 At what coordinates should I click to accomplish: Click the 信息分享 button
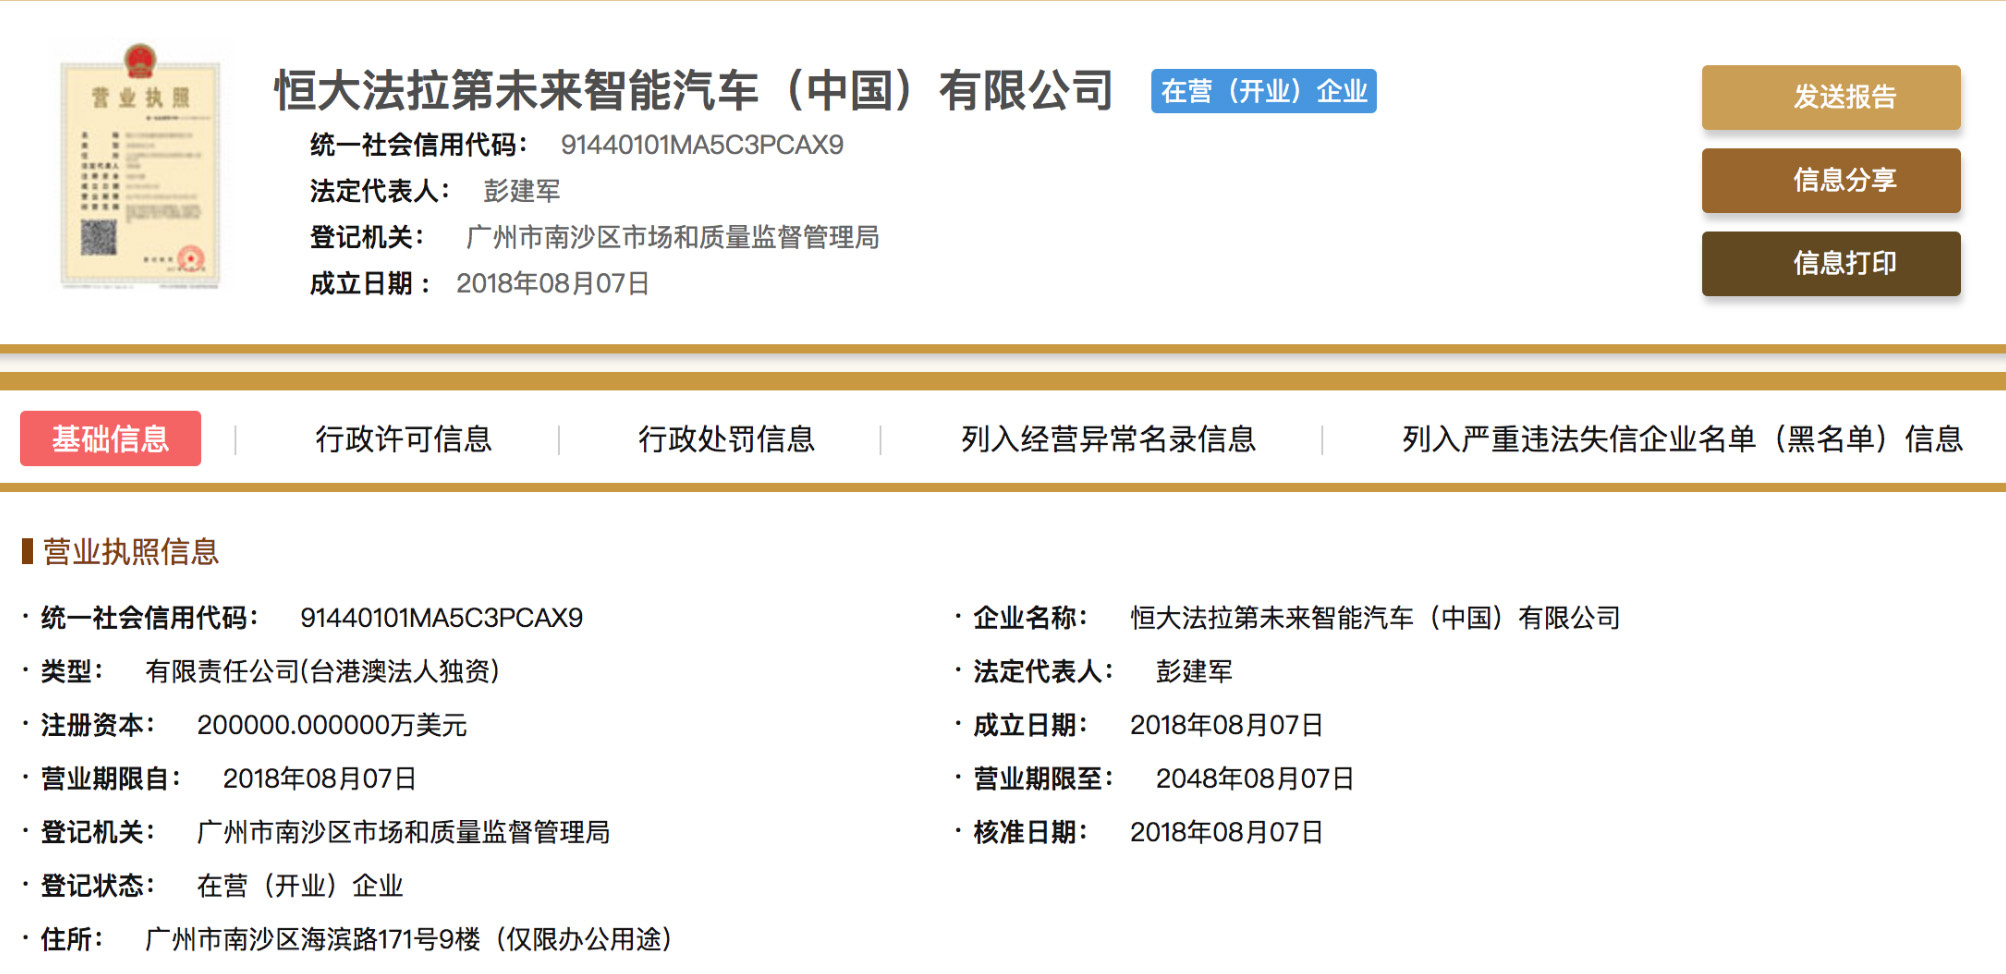pos(1831,180)
